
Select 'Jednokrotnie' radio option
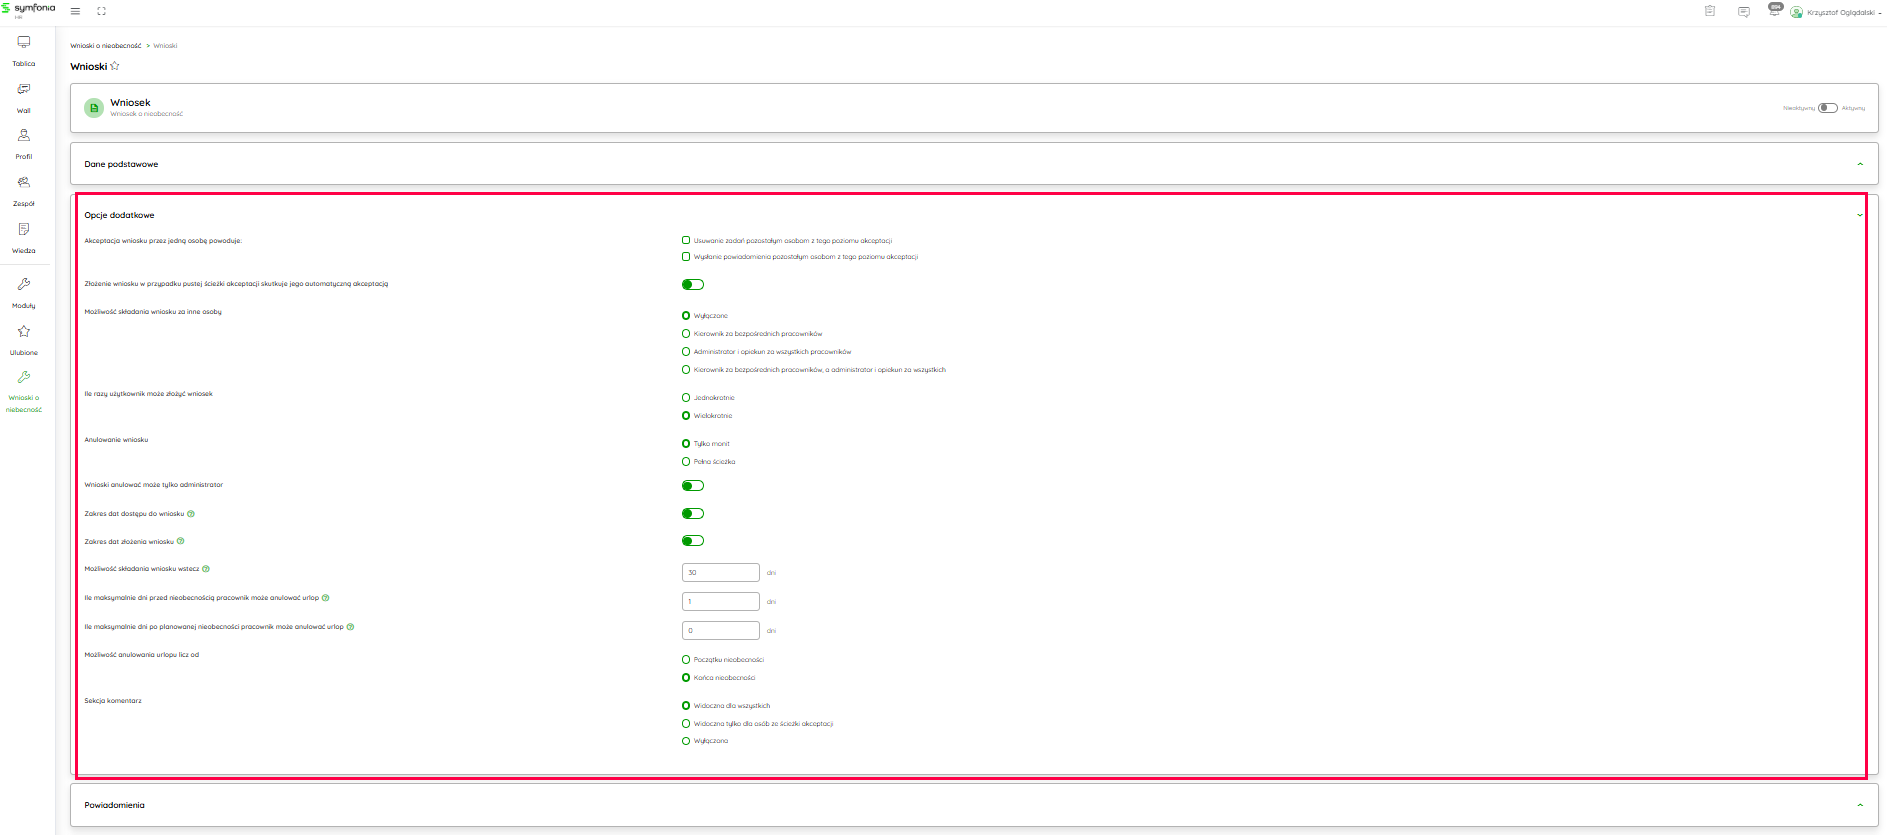click(x=686, y=398)
